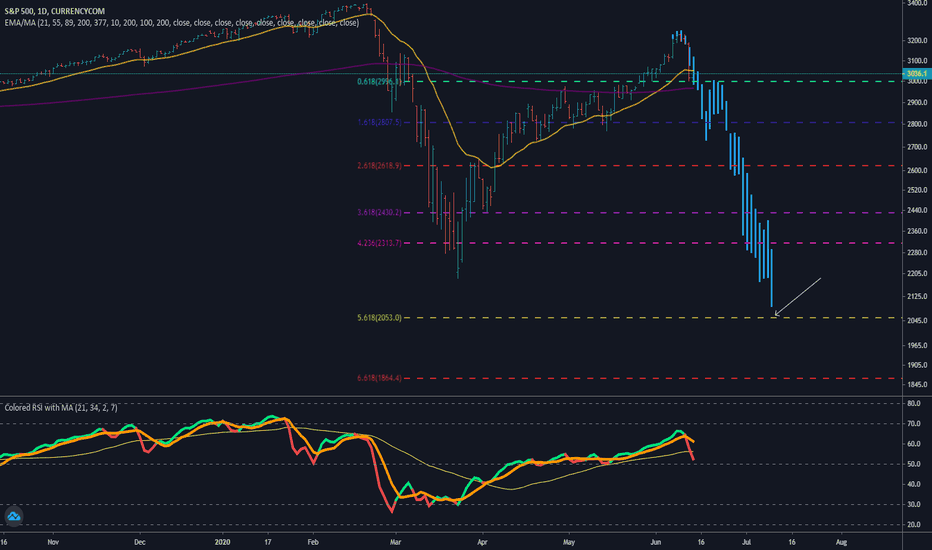Click the Dec date on time axis
This screenshot has width=932, height=550.
140,542
